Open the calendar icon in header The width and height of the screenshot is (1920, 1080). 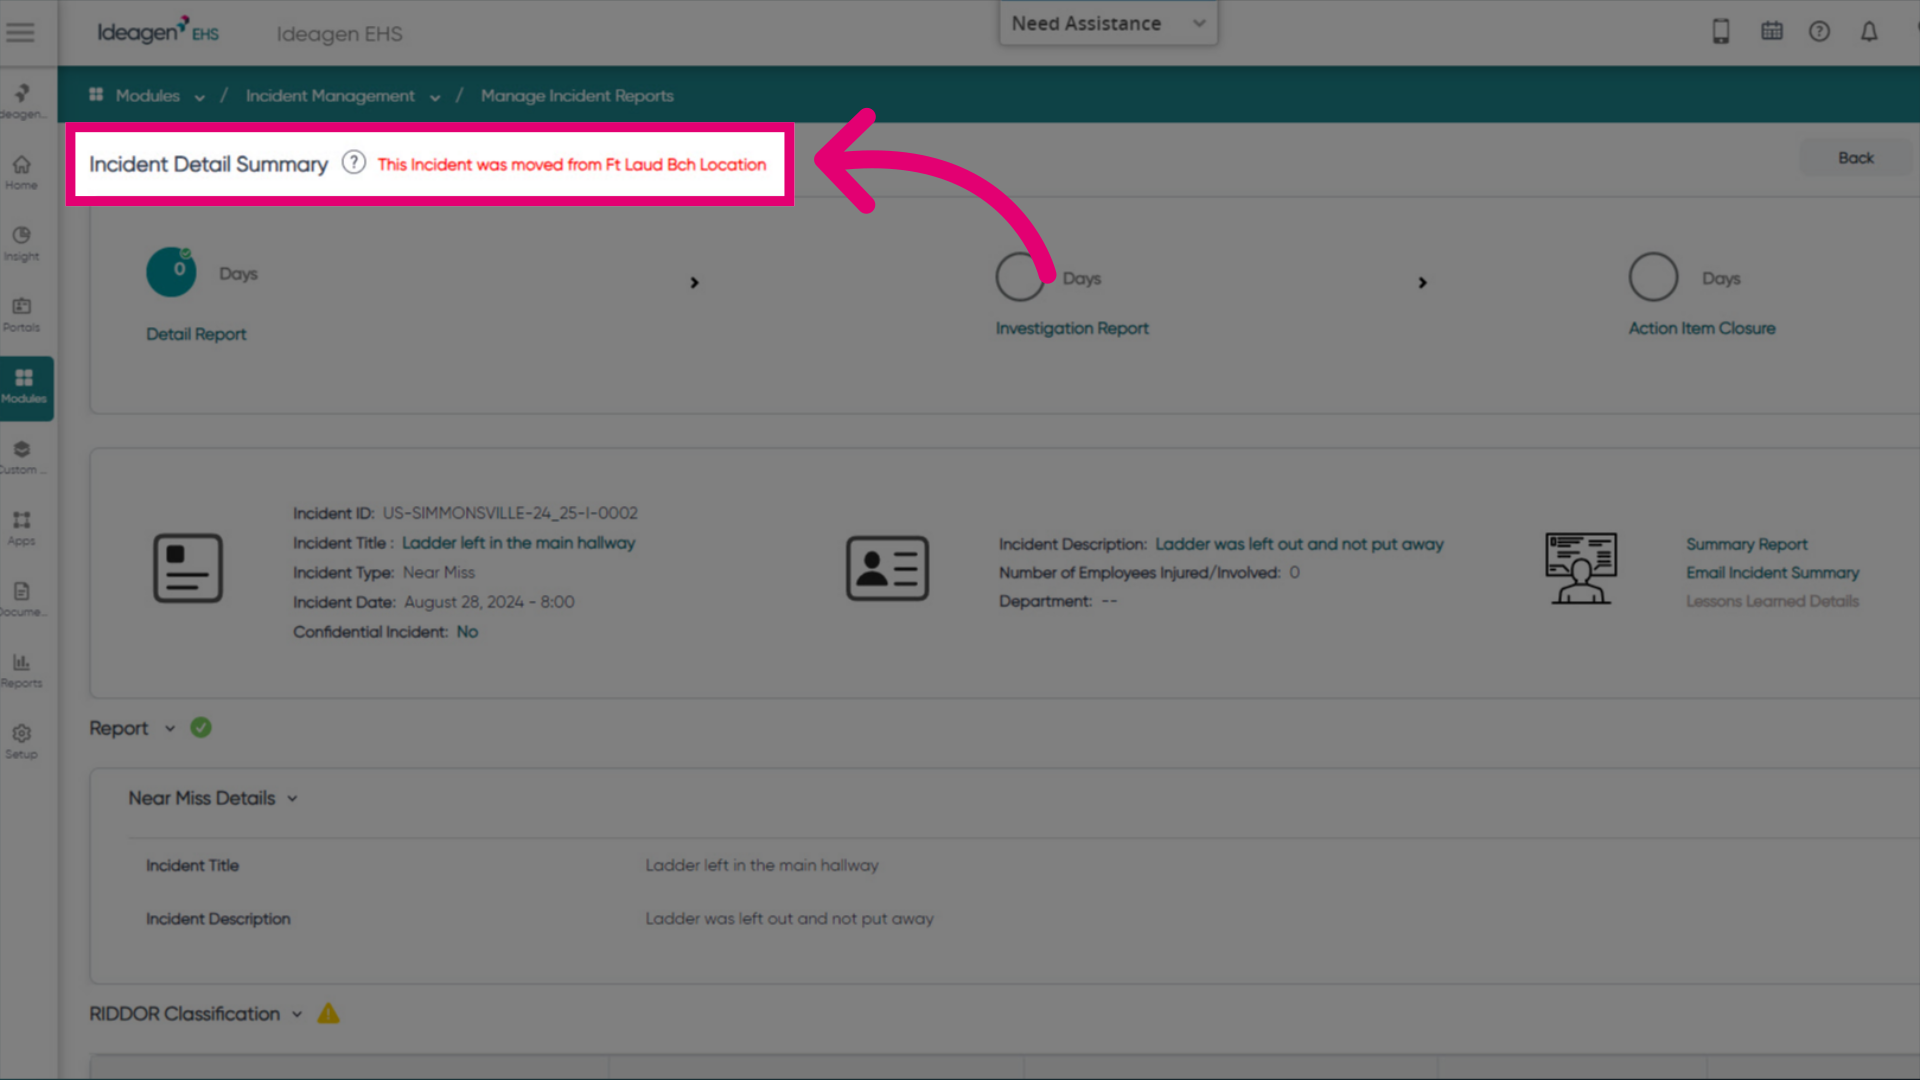tap(1771, 31)
